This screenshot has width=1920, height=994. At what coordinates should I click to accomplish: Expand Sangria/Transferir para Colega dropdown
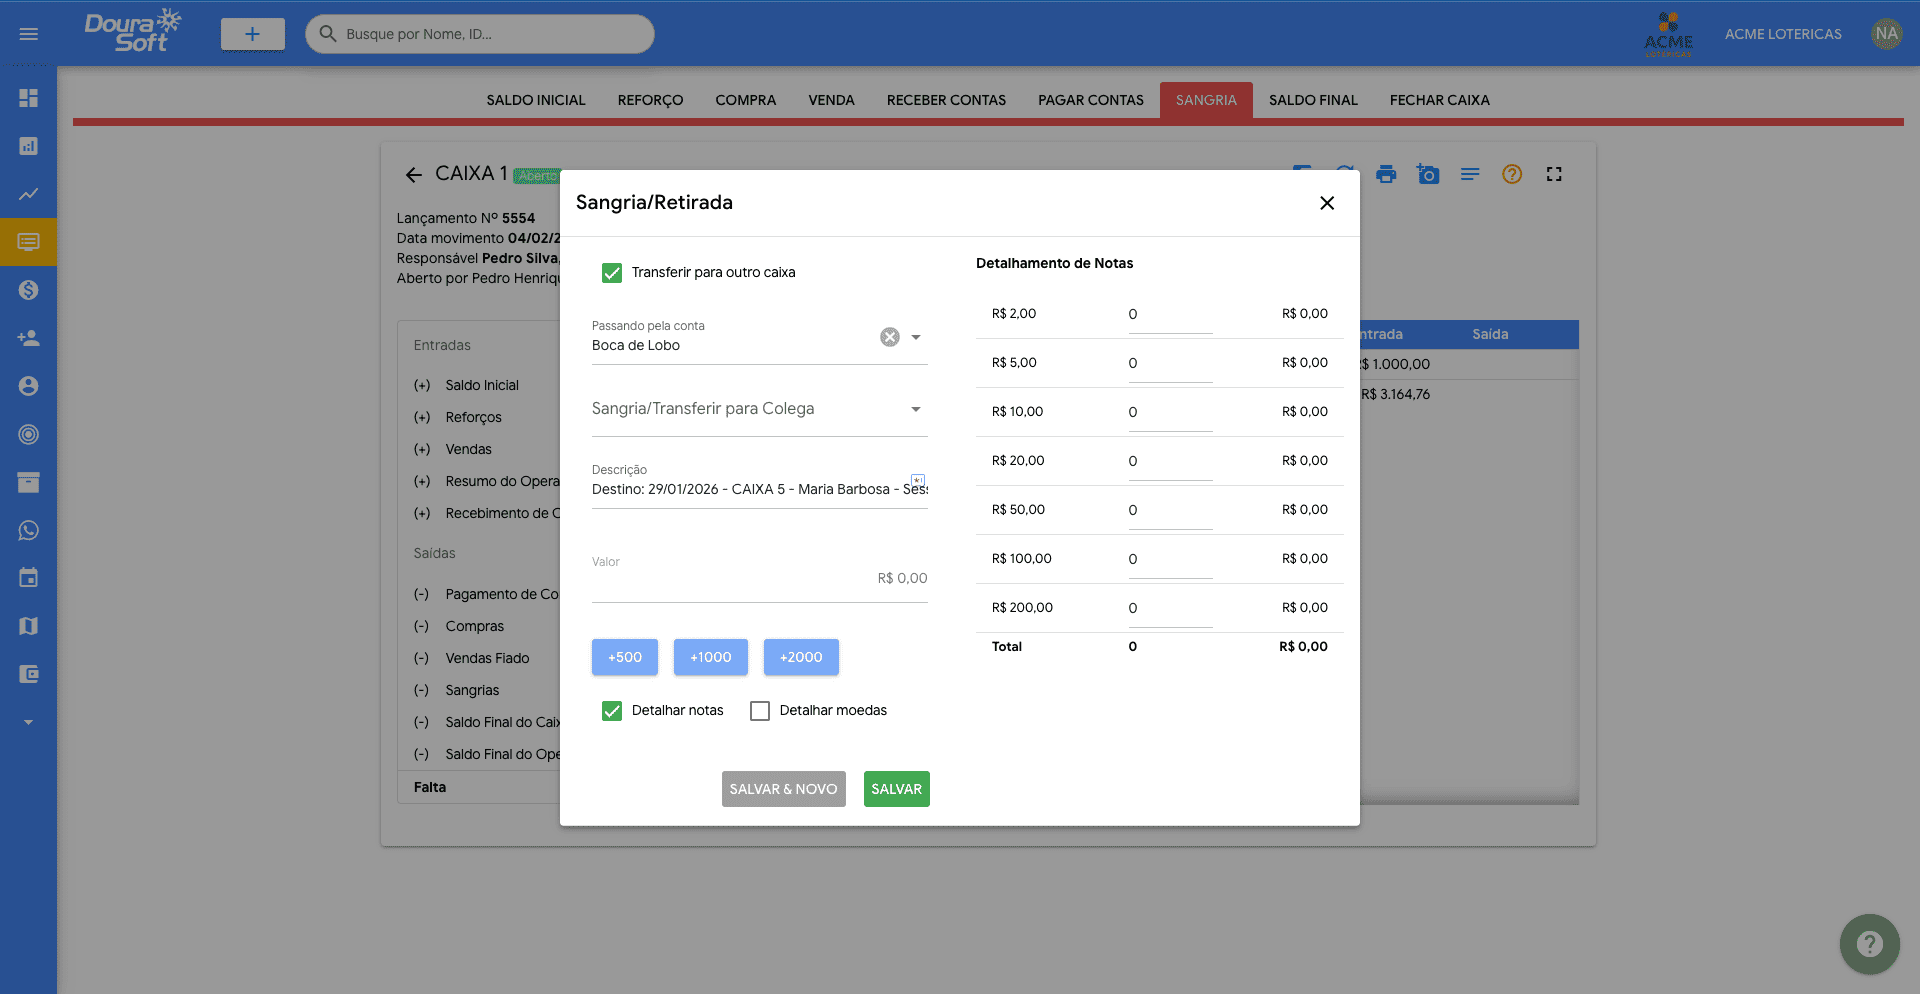pos(916,409)
